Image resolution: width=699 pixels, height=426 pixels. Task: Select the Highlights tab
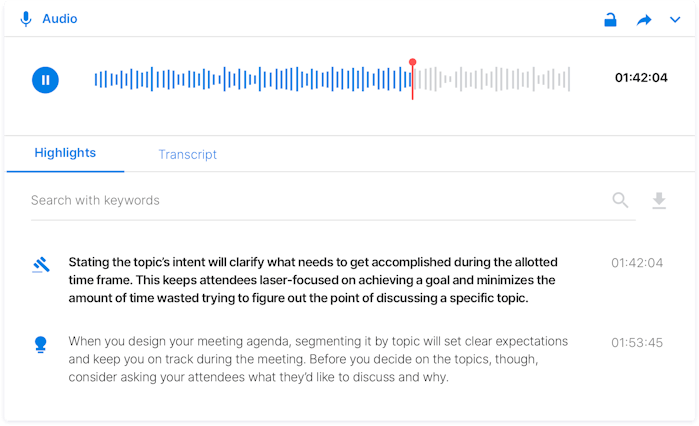pyautogui.click(x=65, y=153)
